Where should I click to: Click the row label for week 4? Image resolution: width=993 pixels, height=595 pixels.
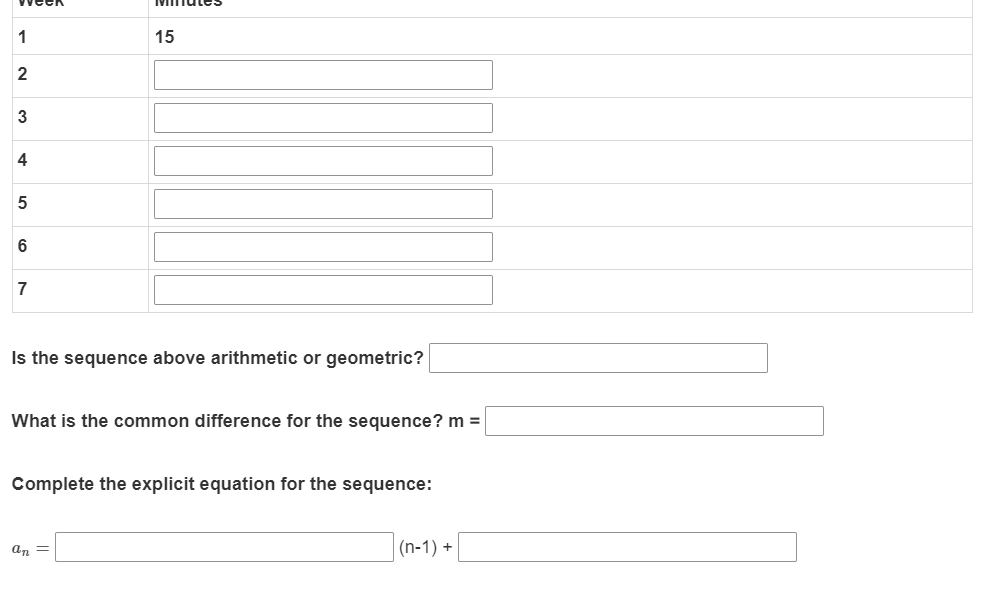[20, 160]
